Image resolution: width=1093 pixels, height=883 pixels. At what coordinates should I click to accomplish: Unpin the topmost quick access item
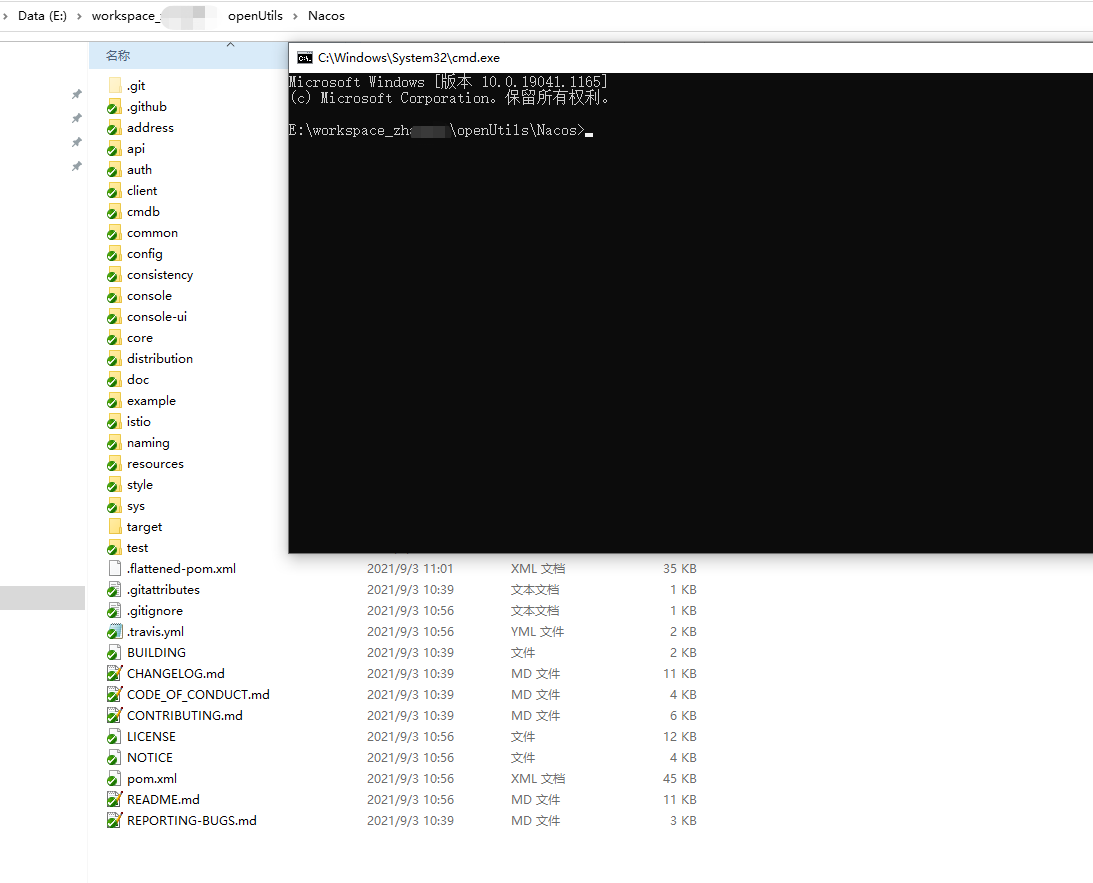[x=76, y=93]
